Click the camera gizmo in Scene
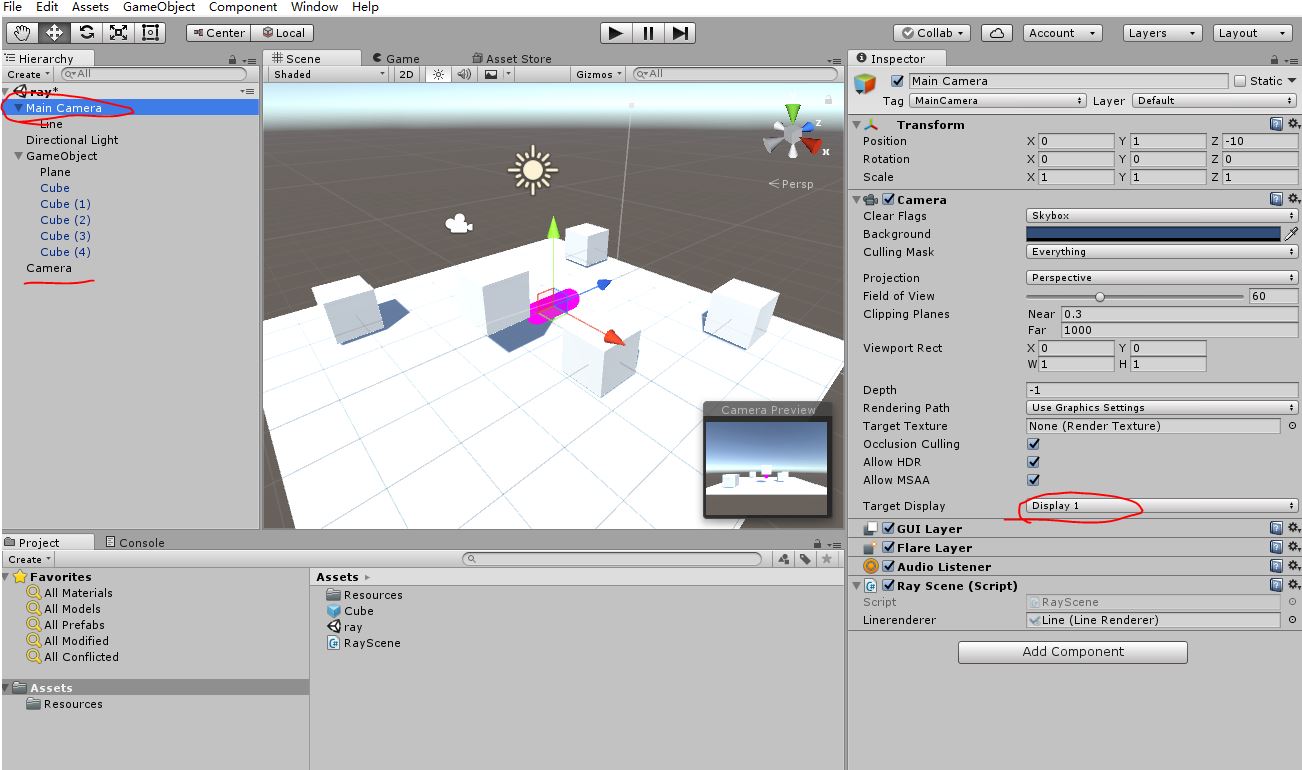This screenshot has width=1302, height=770. [459, 223]
